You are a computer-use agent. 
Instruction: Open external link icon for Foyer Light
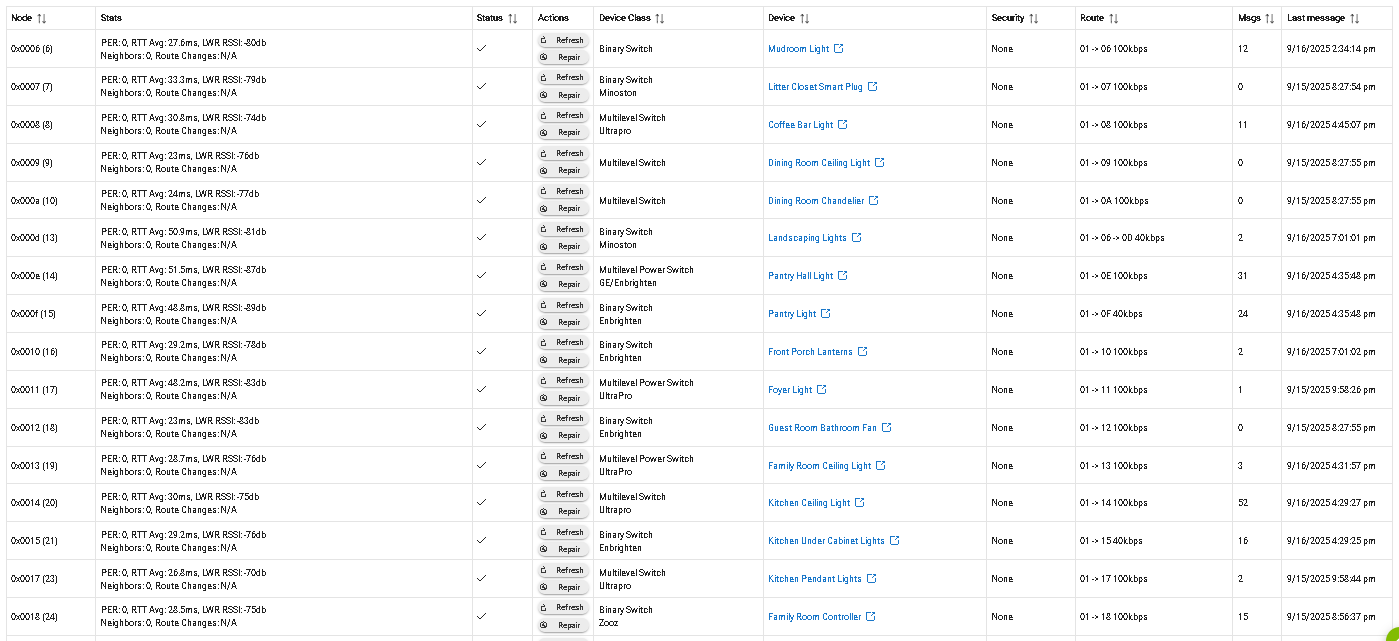(x=822, y=390)
